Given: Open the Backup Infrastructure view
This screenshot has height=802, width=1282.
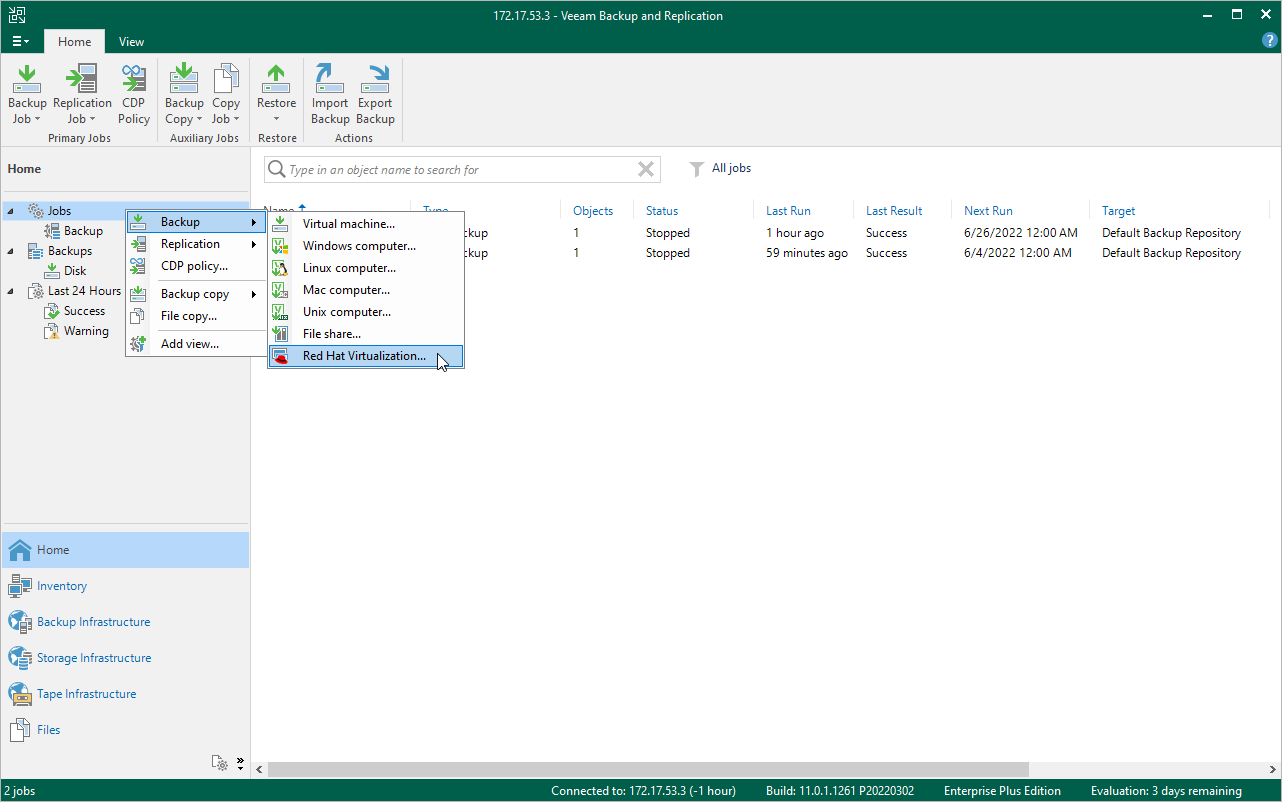Looking at the screenshot, I should 94,622.
